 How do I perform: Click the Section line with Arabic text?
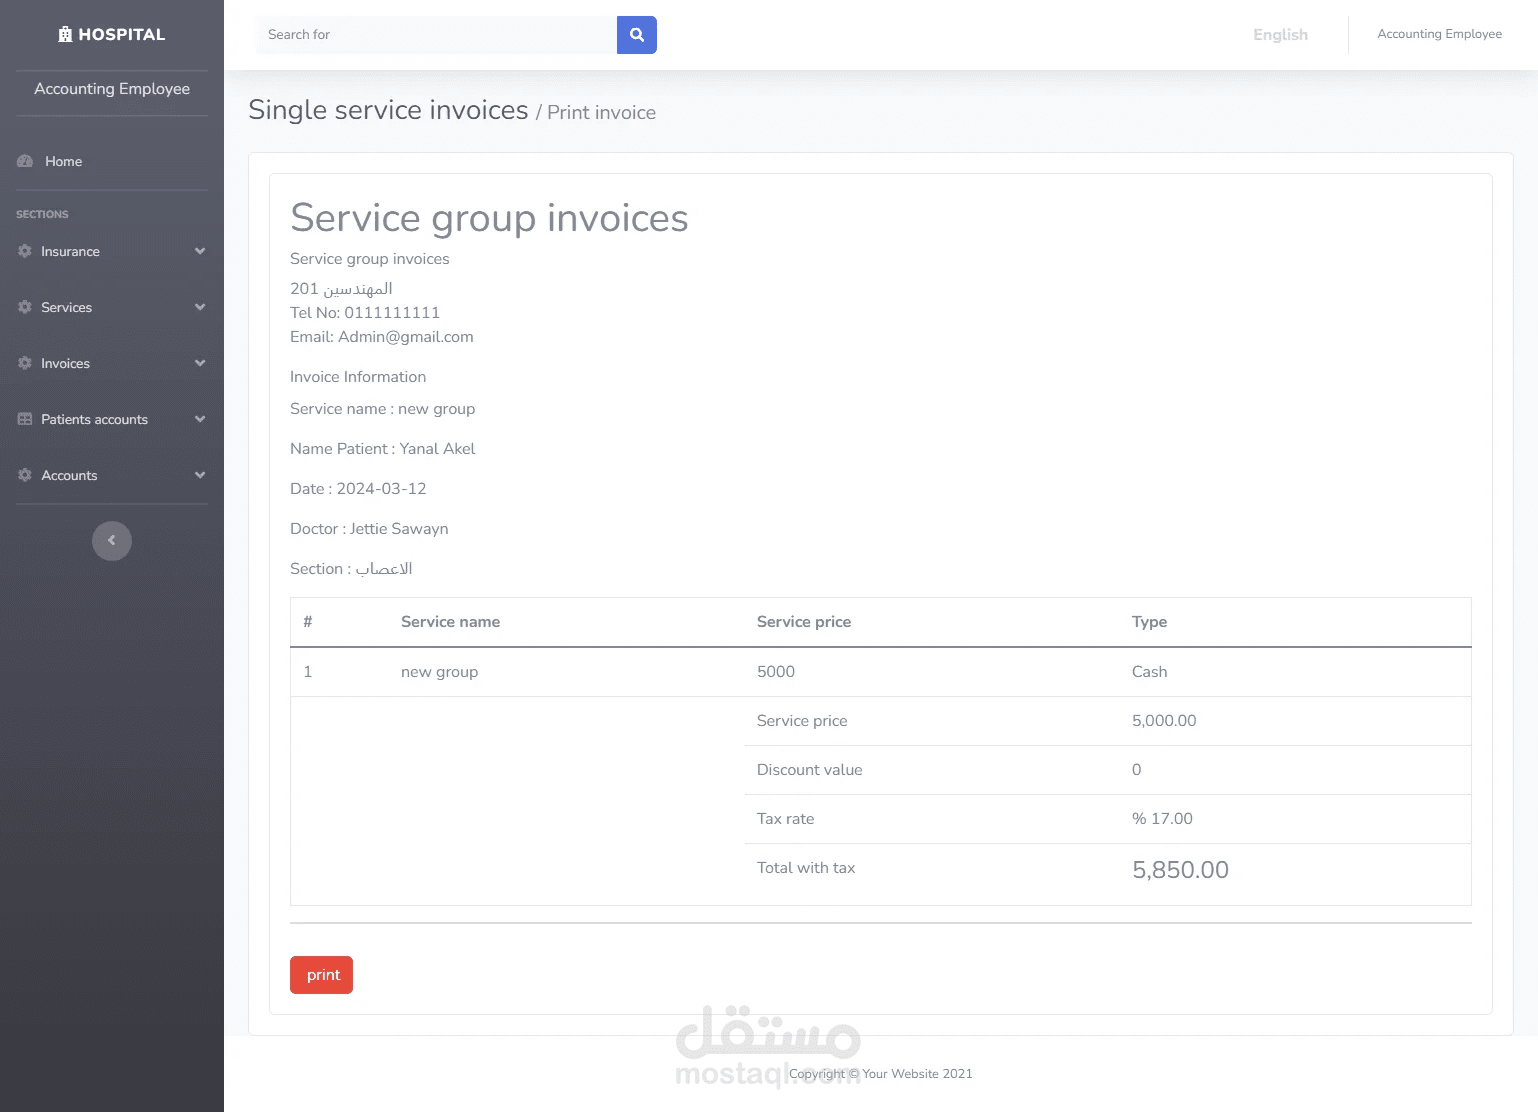[351, 569]
